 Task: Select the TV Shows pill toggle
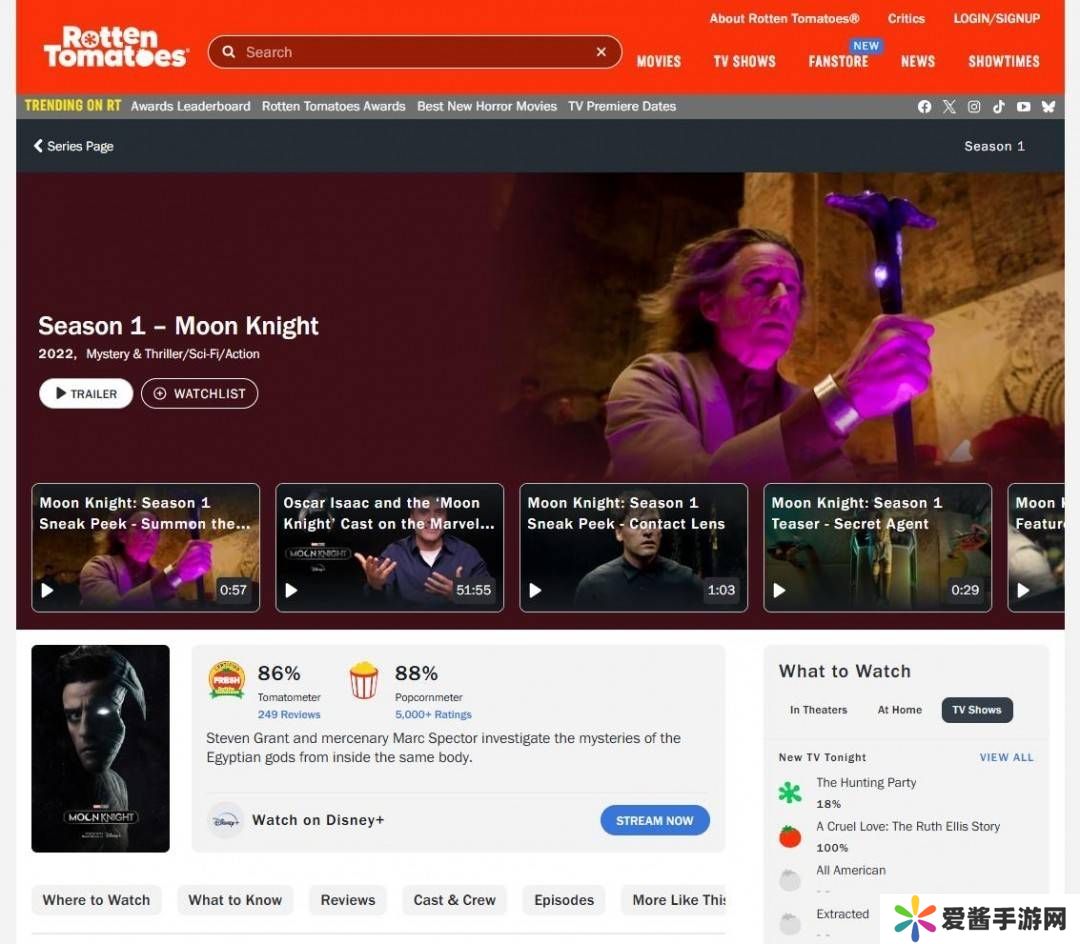point(977,710)
